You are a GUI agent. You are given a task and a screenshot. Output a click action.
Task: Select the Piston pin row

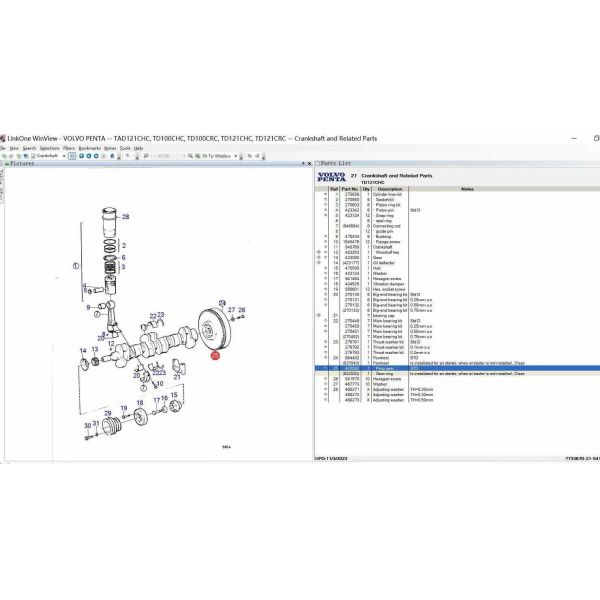457,210
